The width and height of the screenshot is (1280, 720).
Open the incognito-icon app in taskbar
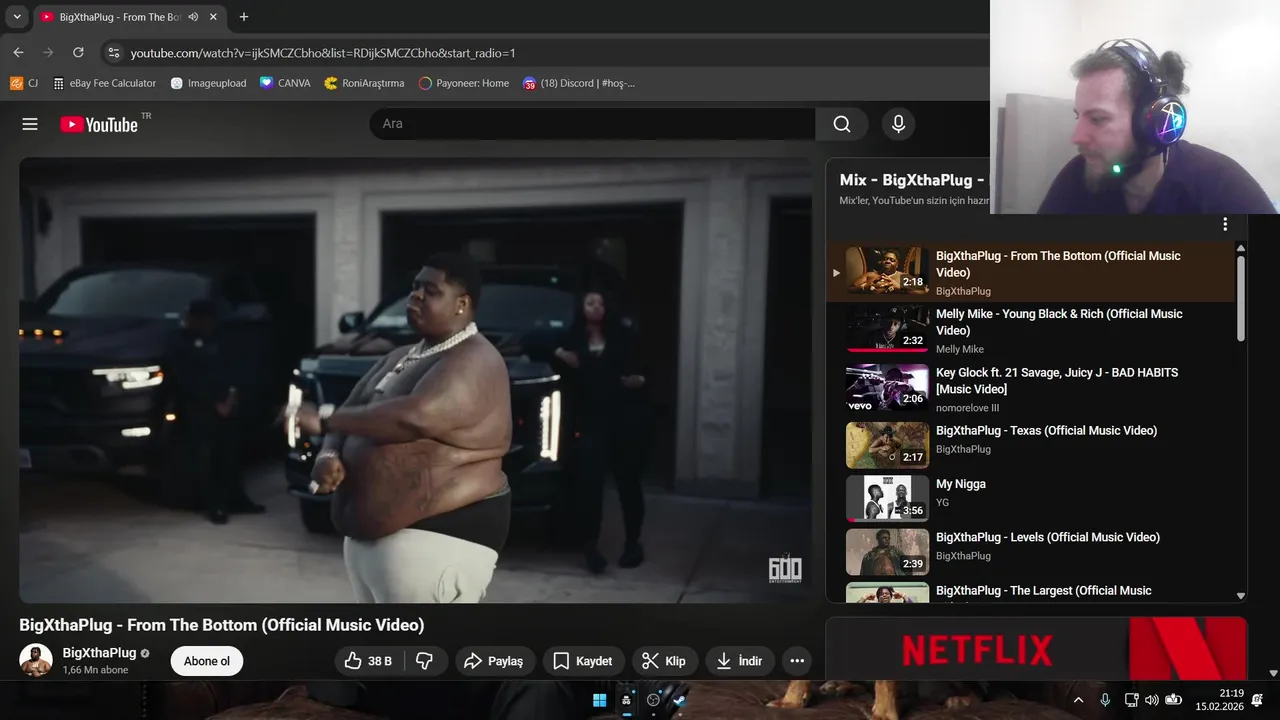click(626, 700)
